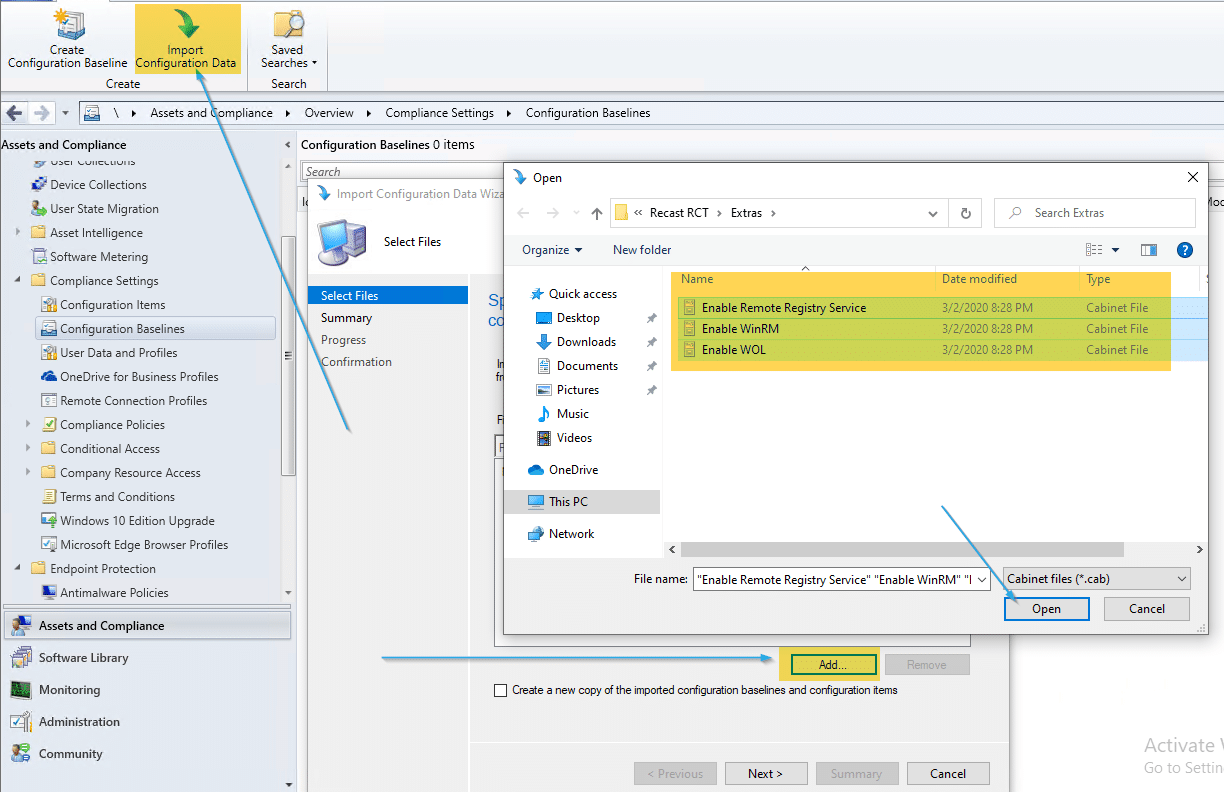Navigate to the Overview breadcrumb item
The width and height of the screenshot is (1224, 792).
[329, 112]
